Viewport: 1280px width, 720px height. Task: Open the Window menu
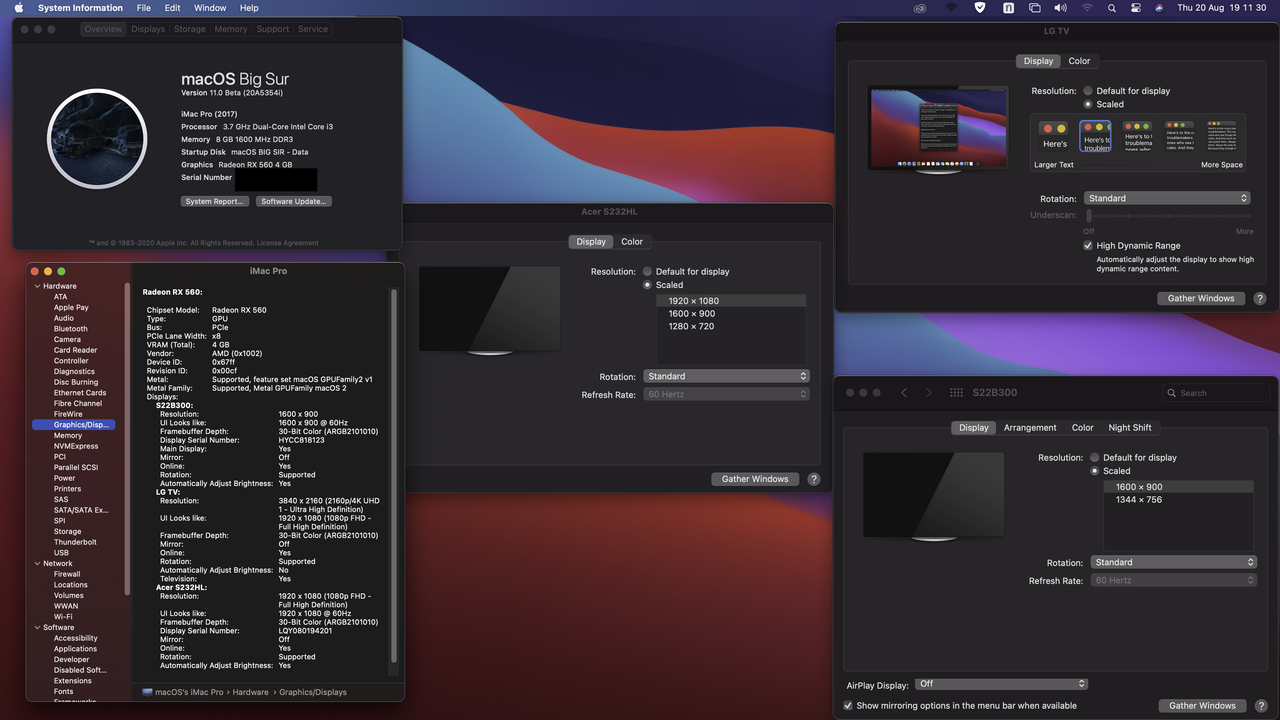click(x=210, y=8)
